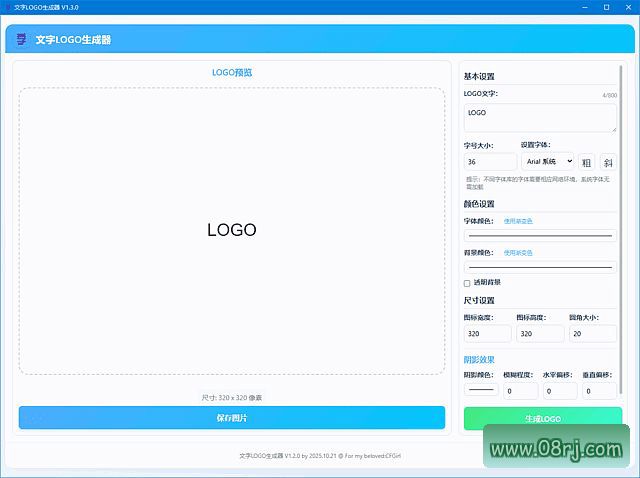Click the 圆角大小 input field

[x=593, y=334]
